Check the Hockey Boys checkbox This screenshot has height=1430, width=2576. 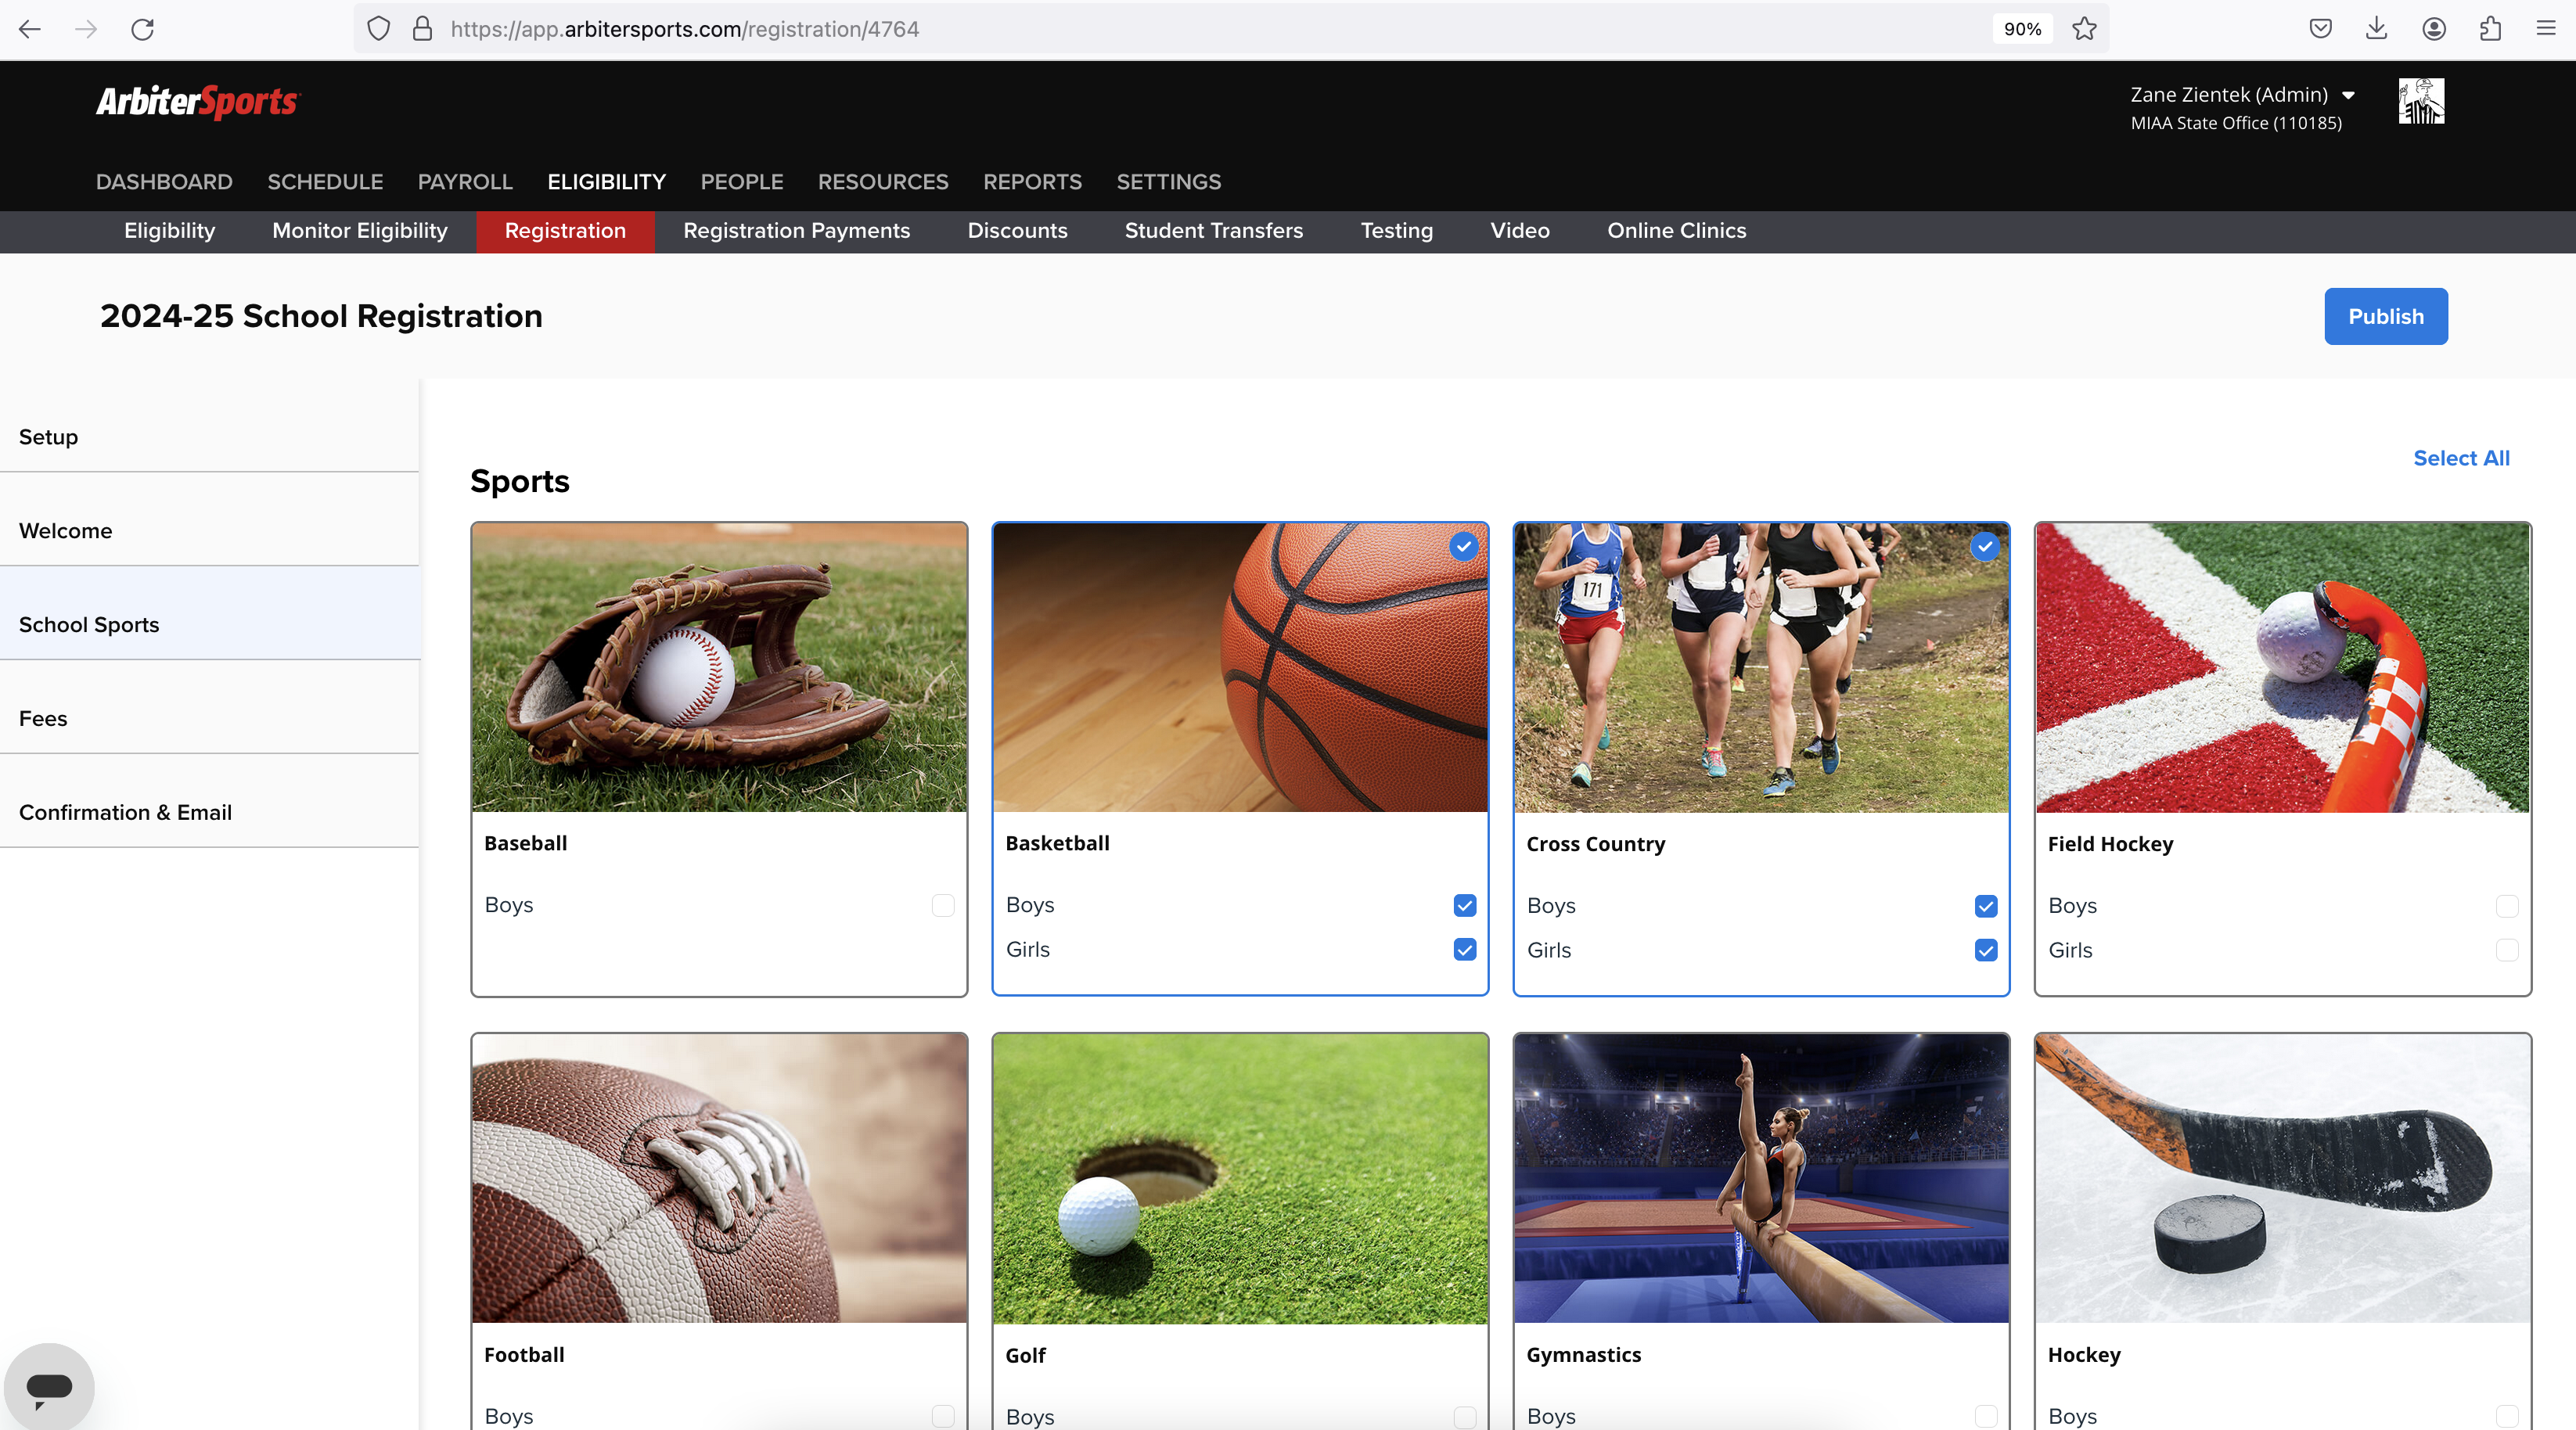[2507, 1416]
